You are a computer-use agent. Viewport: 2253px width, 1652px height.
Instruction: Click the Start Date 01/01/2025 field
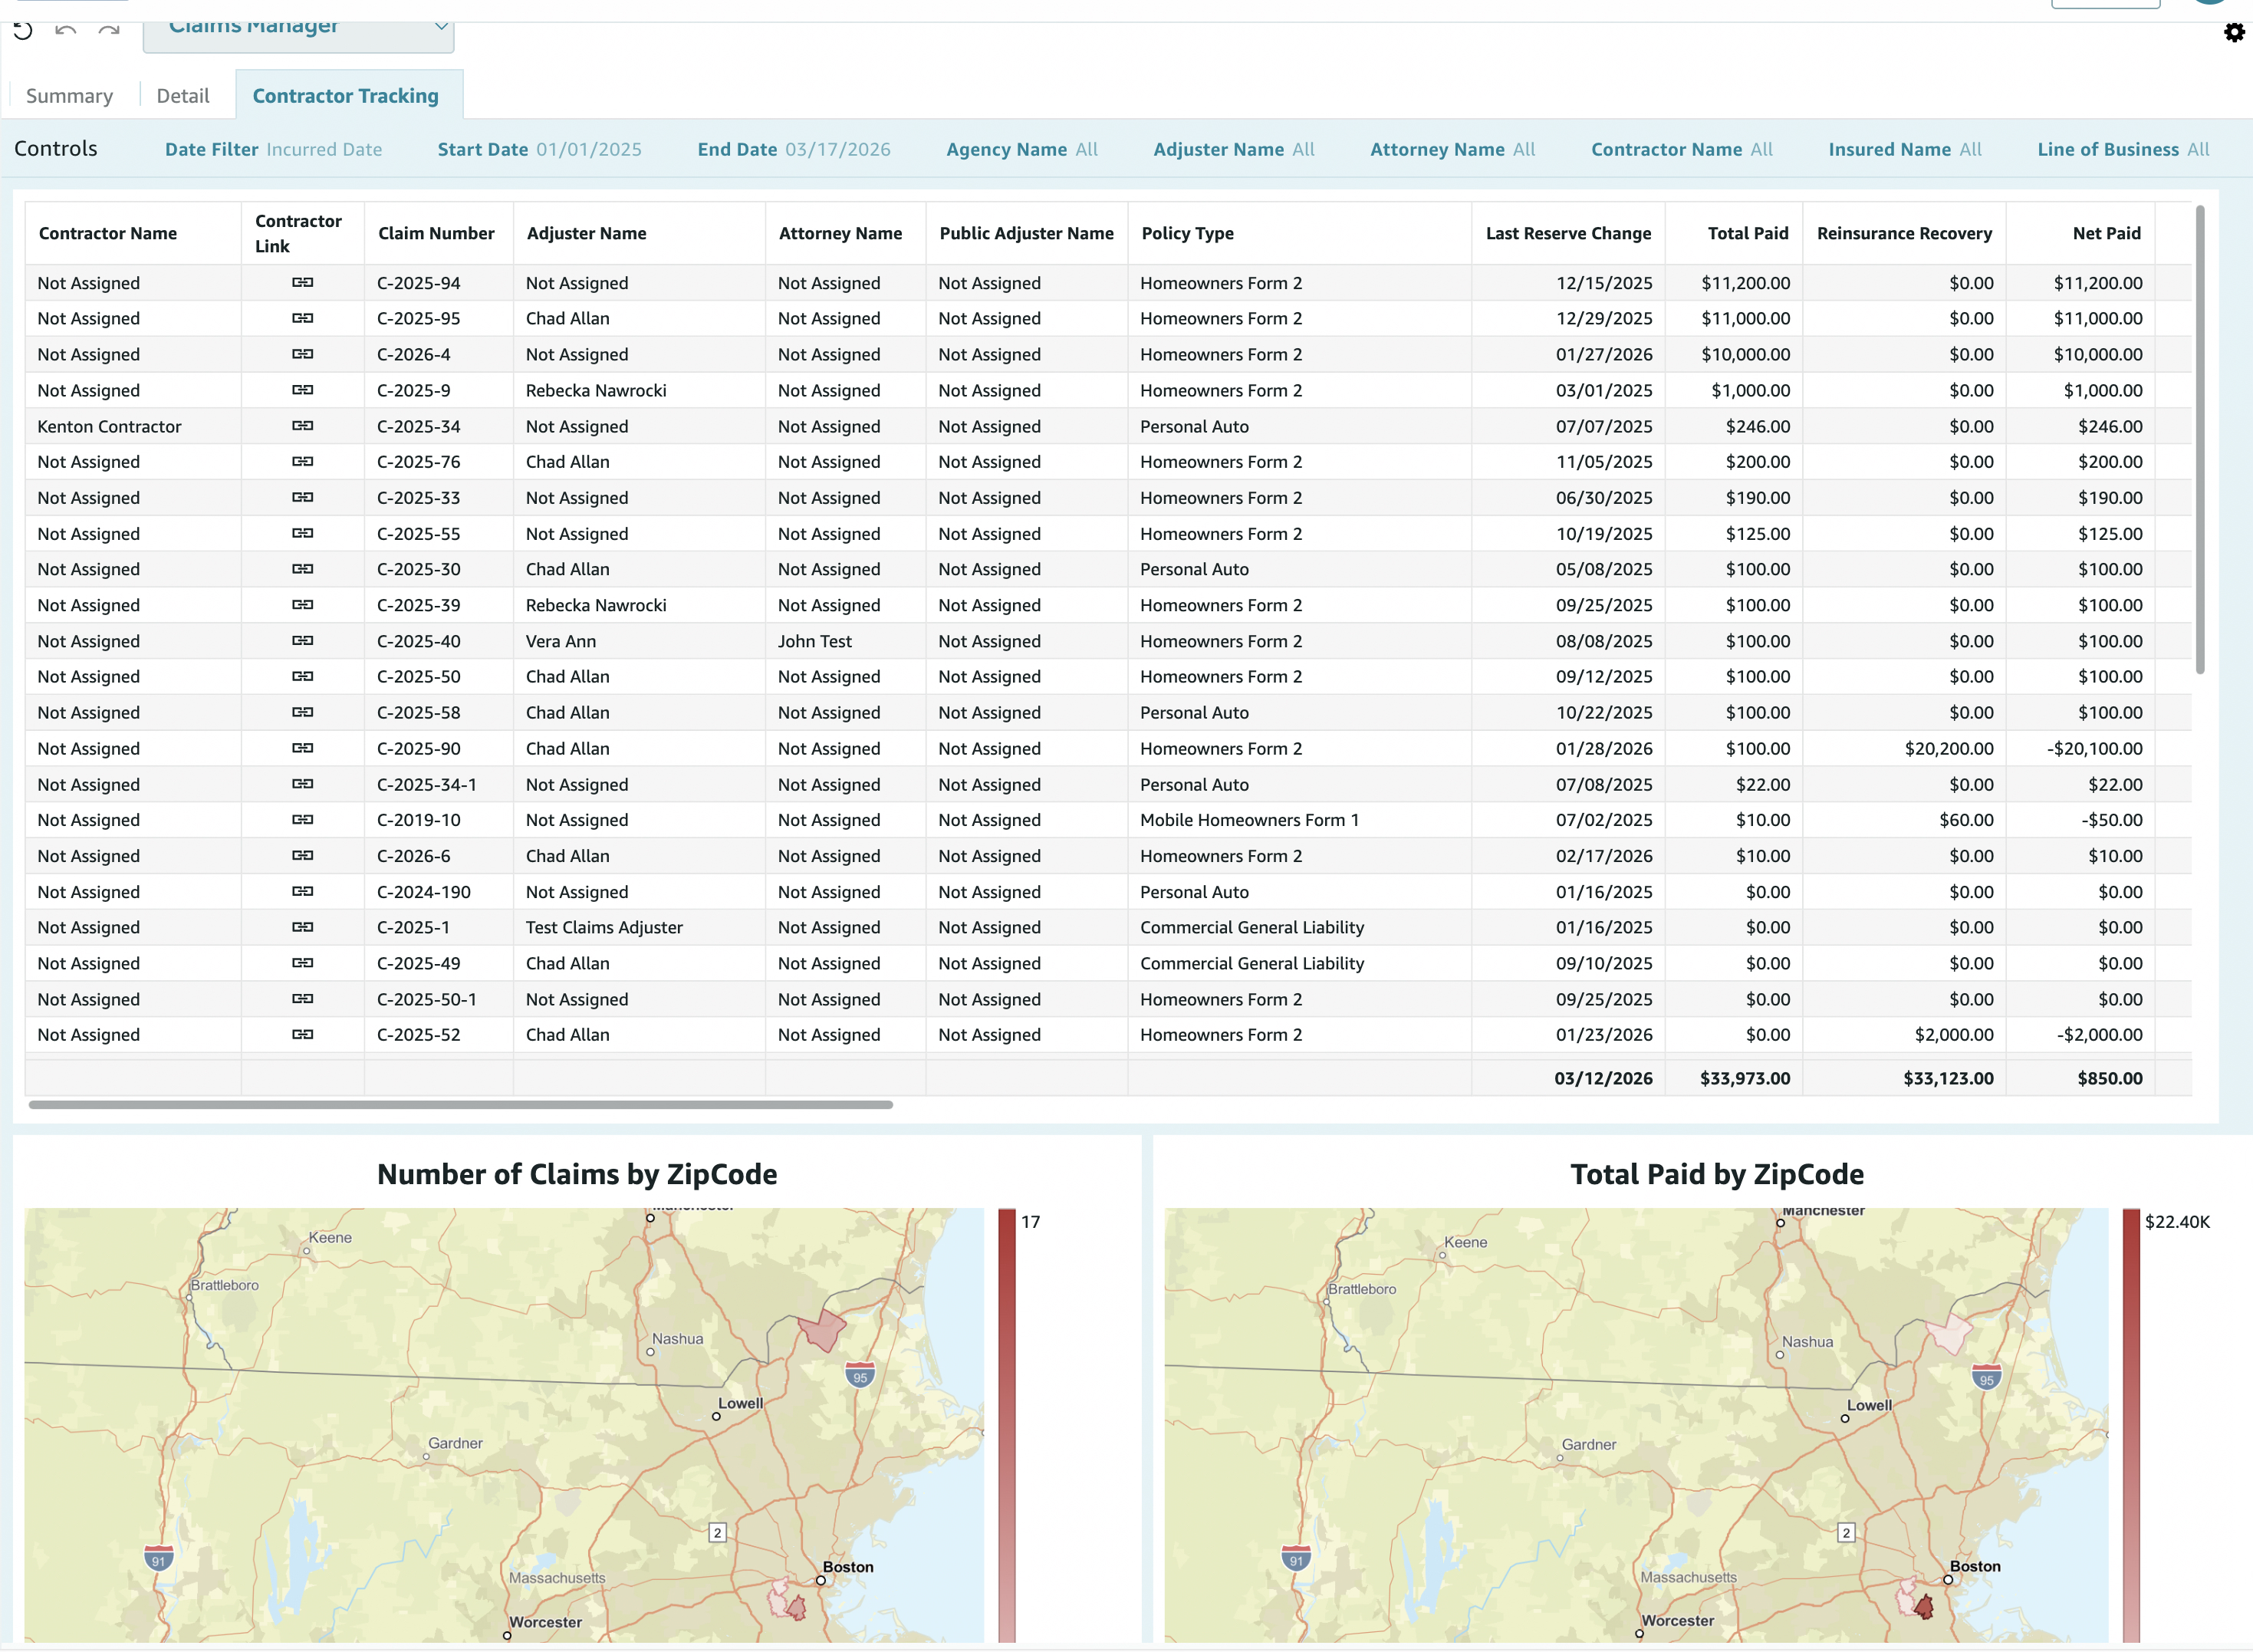539,149
